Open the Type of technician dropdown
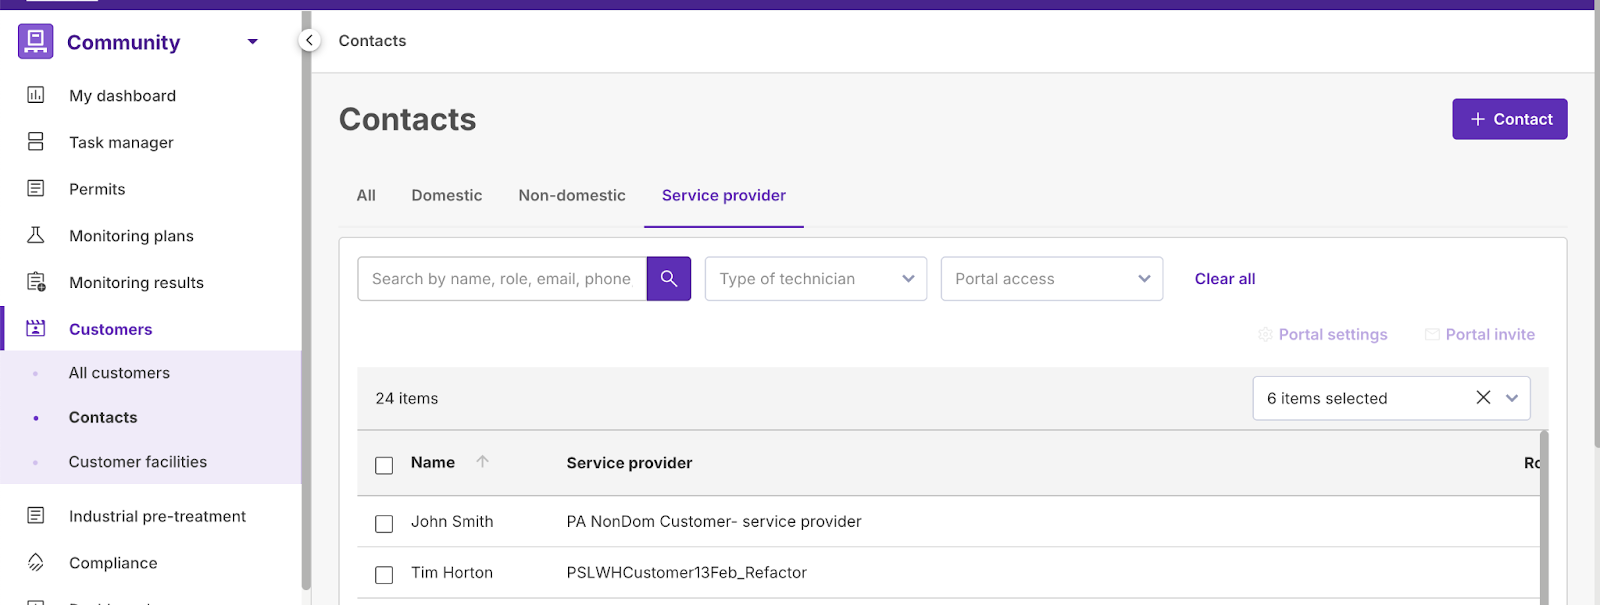 815,279
